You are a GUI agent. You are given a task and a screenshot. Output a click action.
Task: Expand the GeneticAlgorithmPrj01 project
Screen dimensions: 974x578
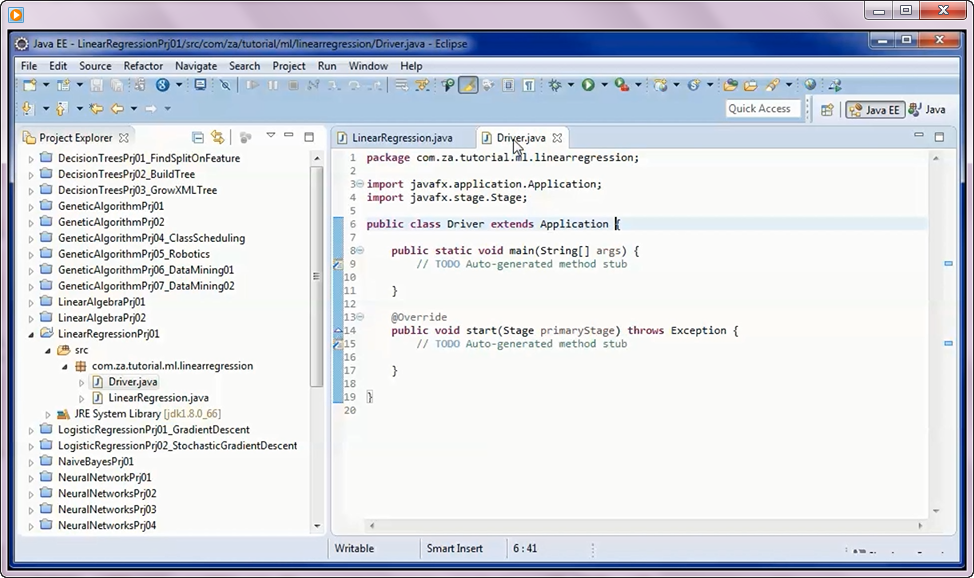pos(30,206)
